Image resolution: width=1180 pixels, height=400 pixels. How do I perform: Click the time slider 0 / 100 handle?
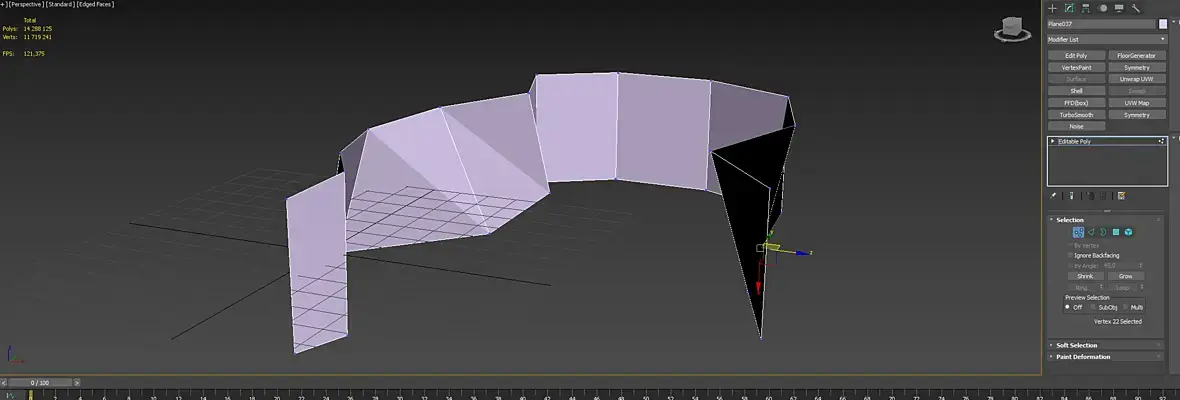[x=38, y=383]
